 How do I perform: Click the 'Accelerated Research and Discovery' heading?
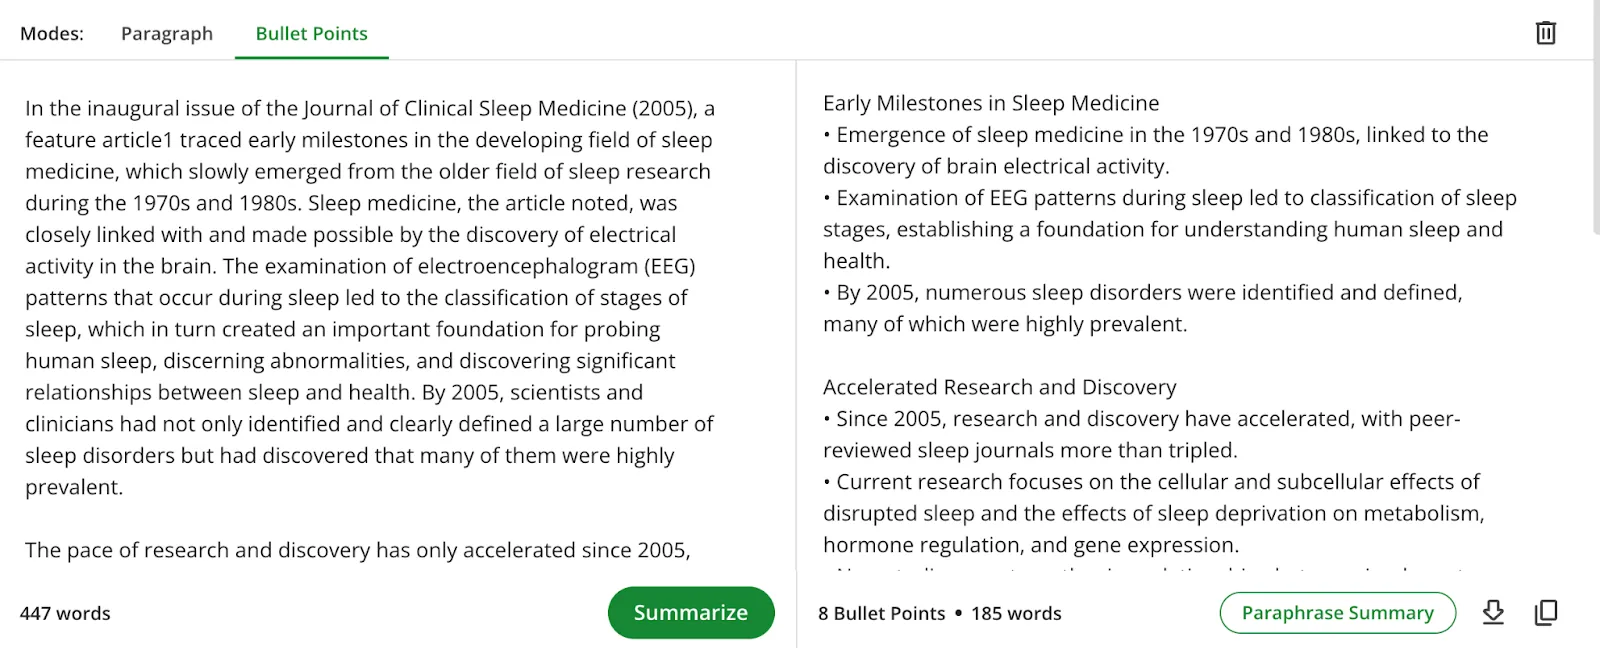click(999, 387)
